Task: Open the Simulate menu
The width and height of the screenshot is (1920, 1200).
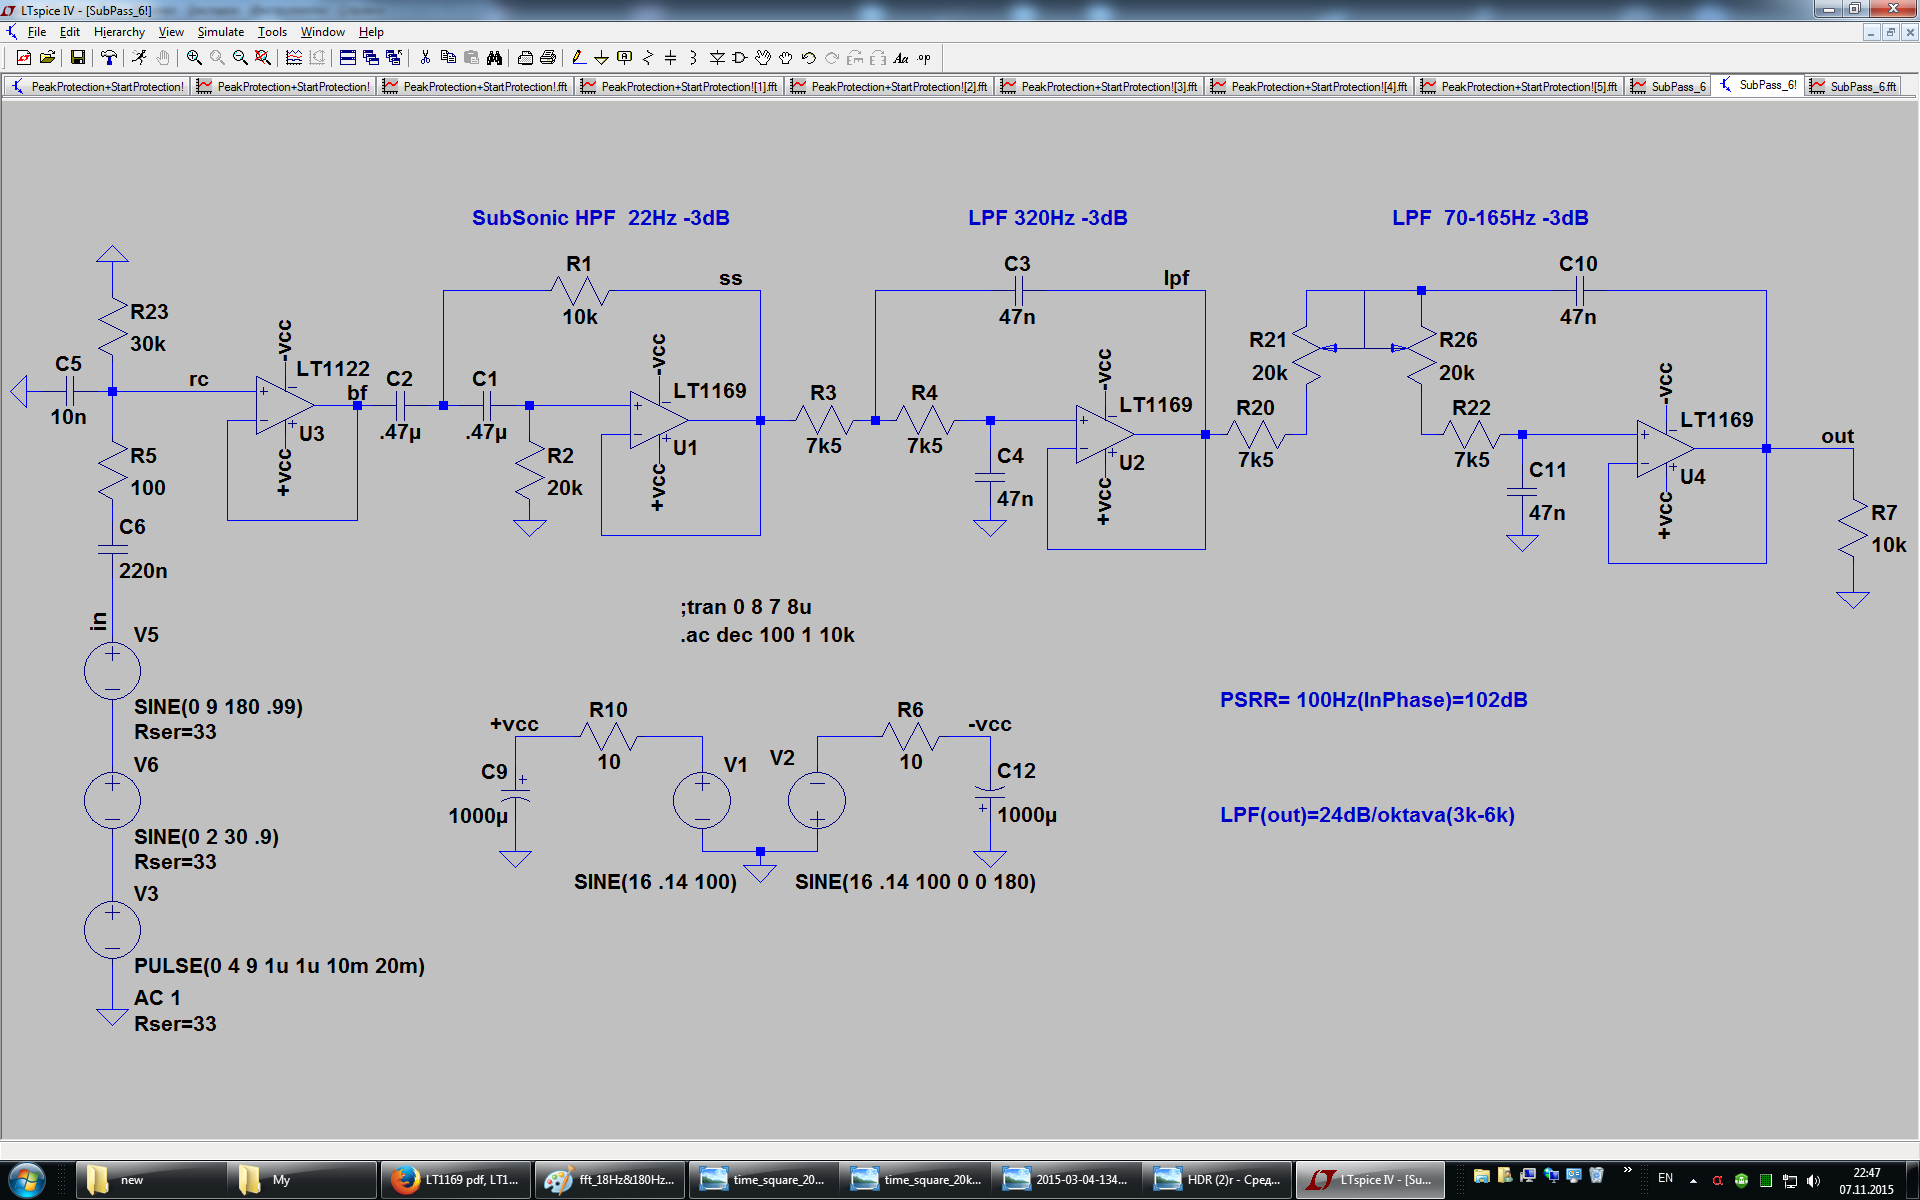Action: [220, 32]
